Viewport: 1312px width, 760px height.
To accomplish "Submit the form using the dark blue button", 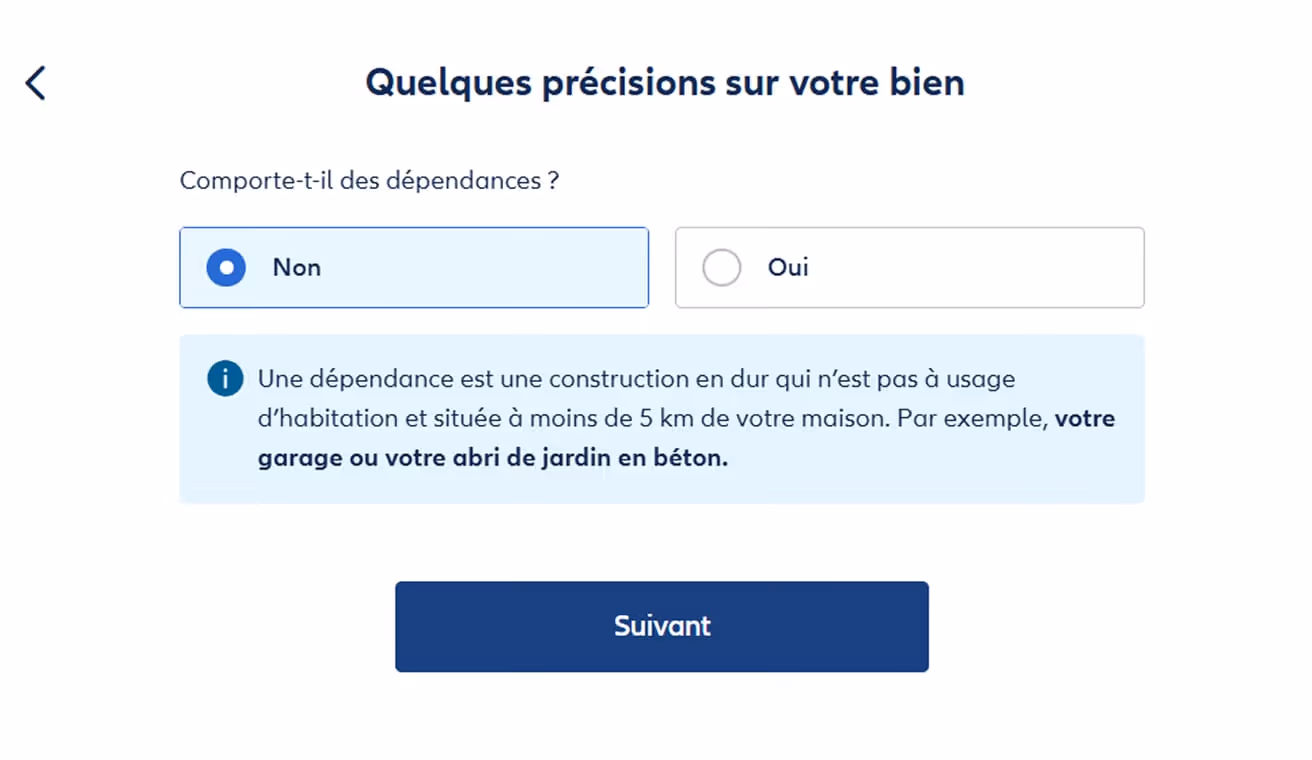I will click(662, 626).
